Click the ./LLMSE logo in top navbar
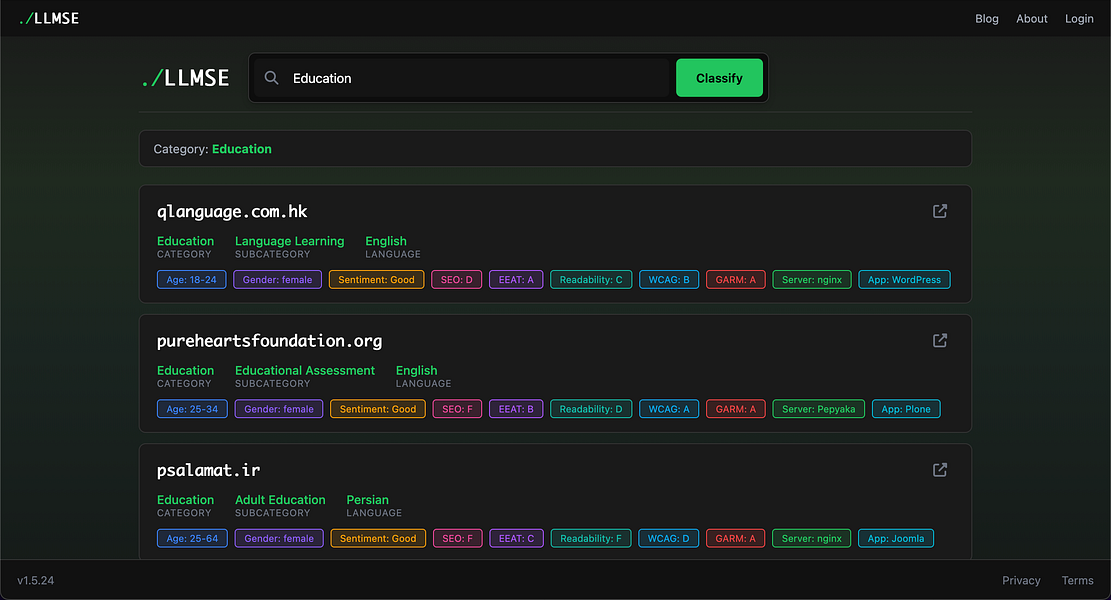 pos(49,18)
